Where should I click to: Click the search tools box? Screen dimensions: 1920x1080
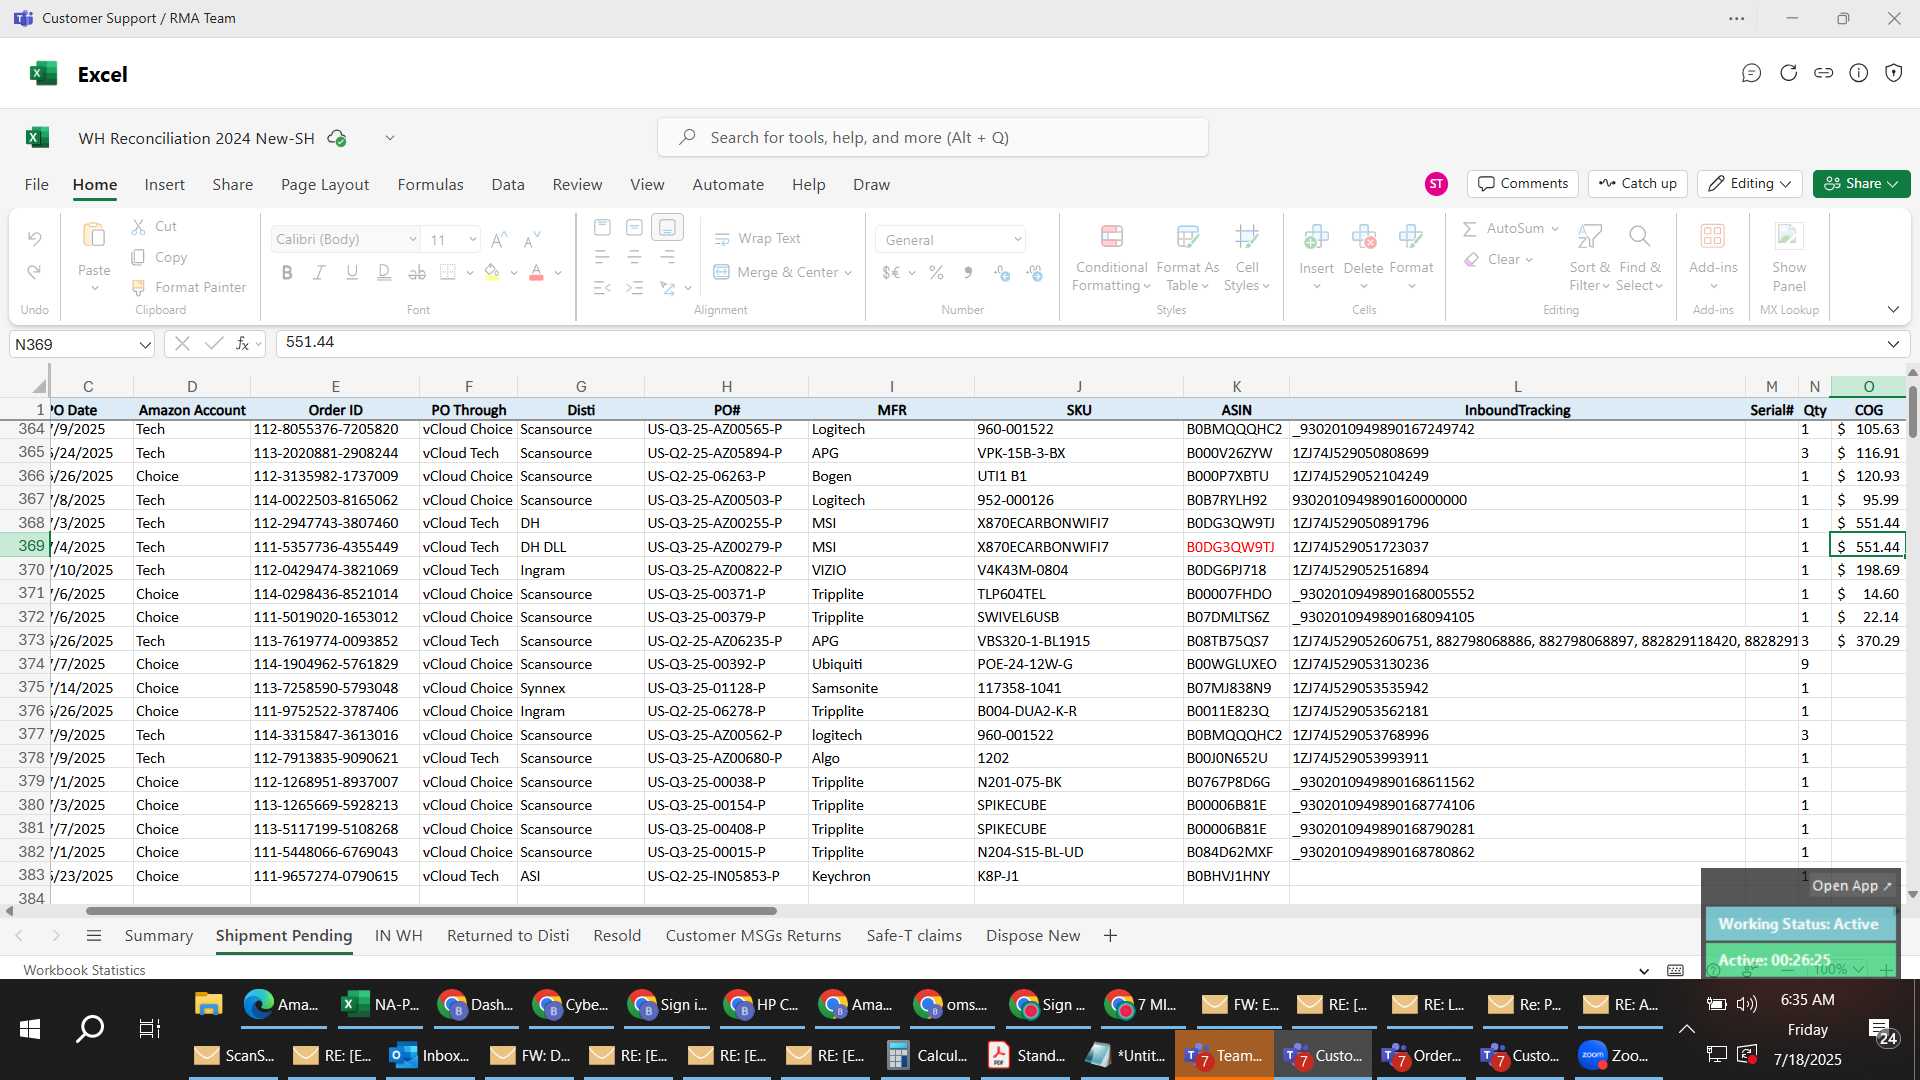932,137
